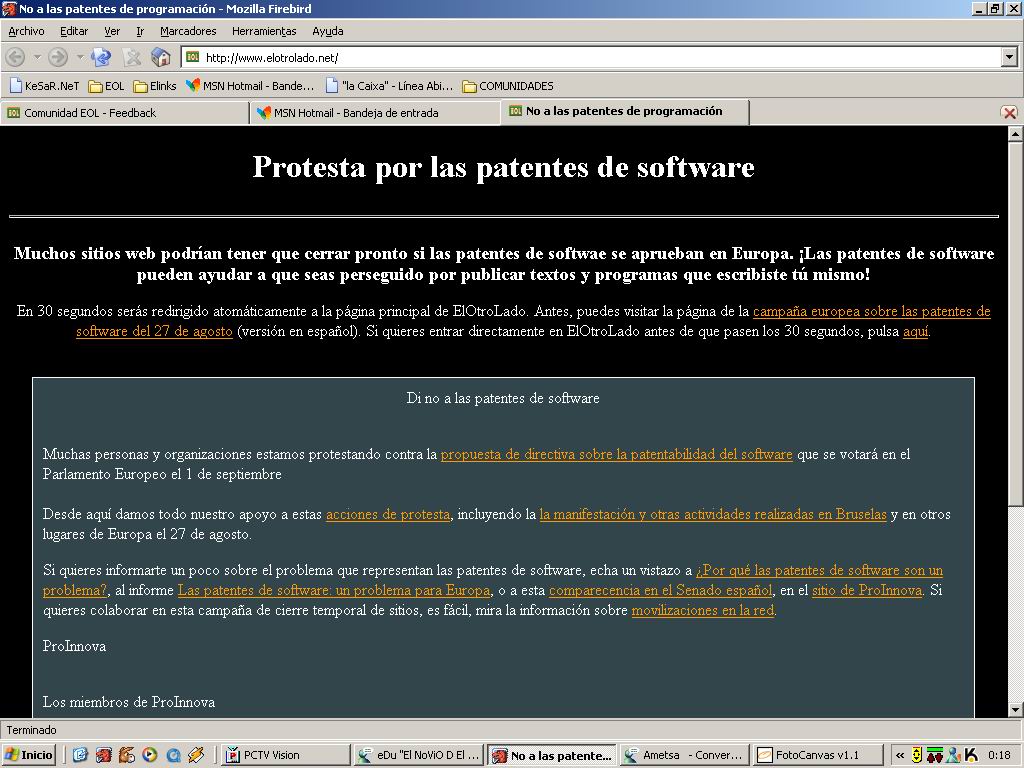Expand the URL bar history dropdown
Image resolution: width=1024 pixels, height=768 pixels.
coord(1009,57)
